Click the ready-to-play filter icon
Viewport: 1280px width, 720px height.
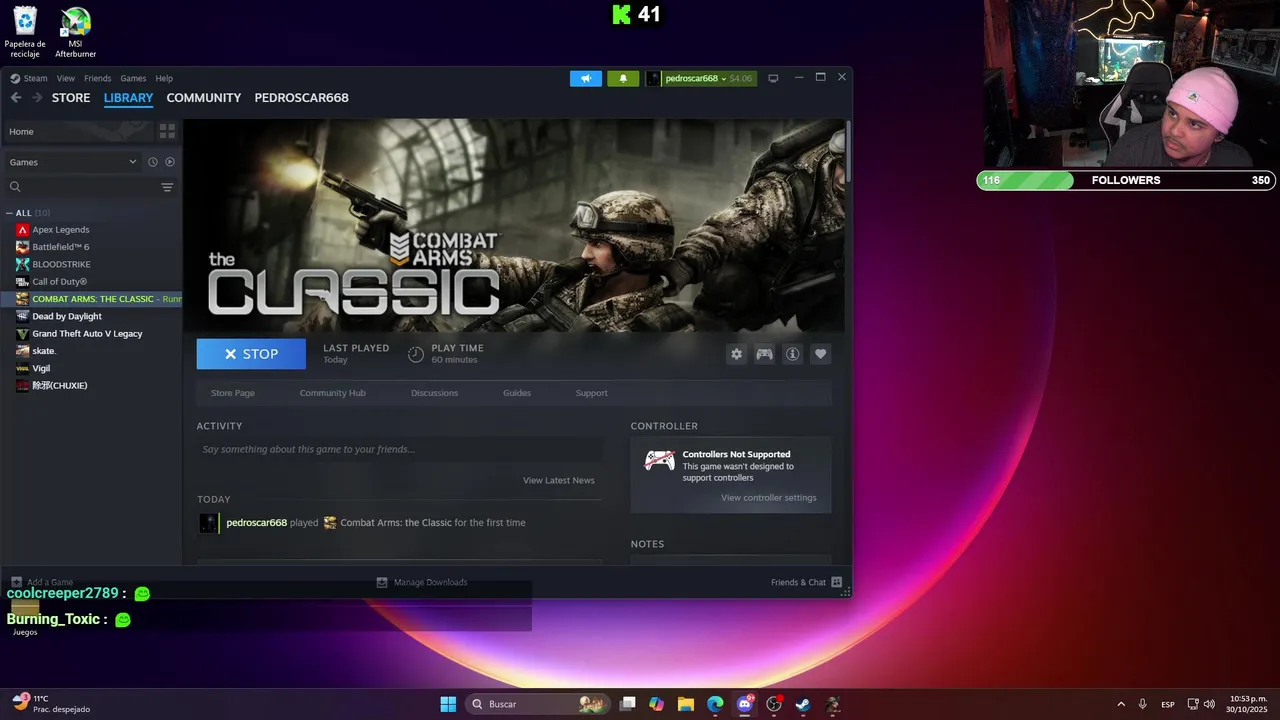(170, 162)
